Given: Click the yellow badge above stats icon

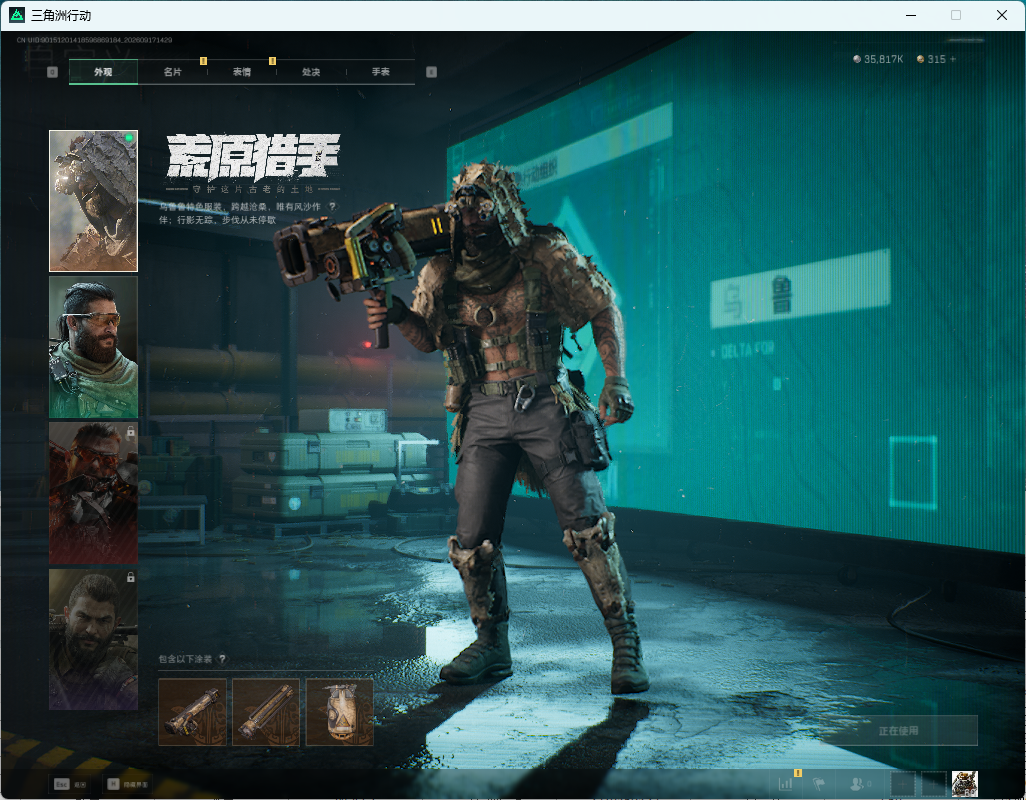Looking at the screenshot, I should tap(798, 773).
